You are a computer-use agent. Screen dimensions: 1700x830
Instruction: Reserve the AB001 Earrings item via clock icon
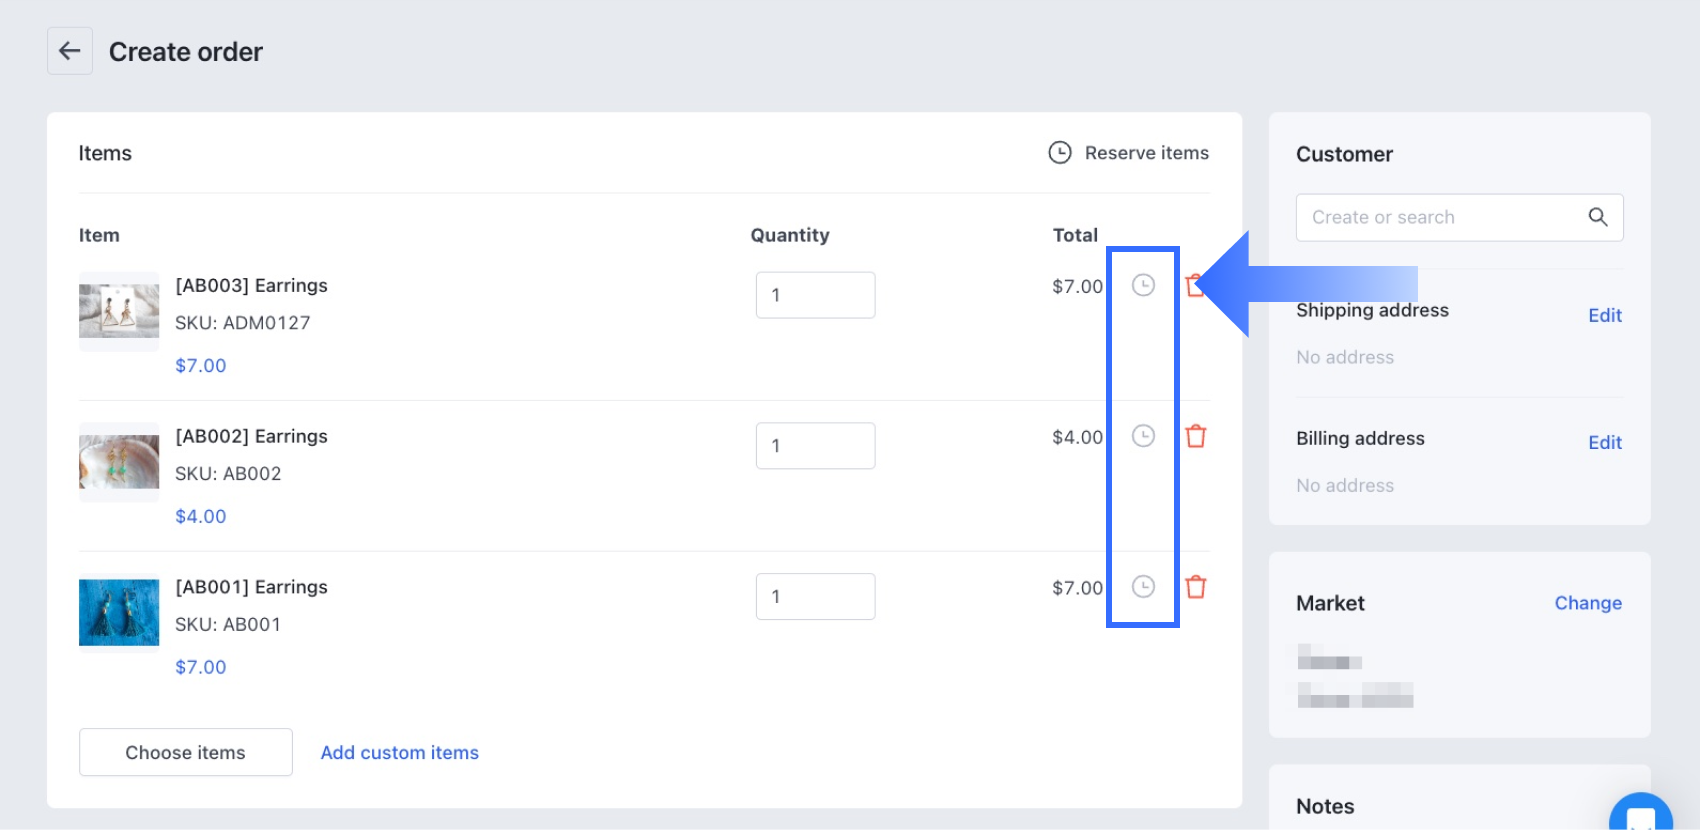pos(1143,587)
